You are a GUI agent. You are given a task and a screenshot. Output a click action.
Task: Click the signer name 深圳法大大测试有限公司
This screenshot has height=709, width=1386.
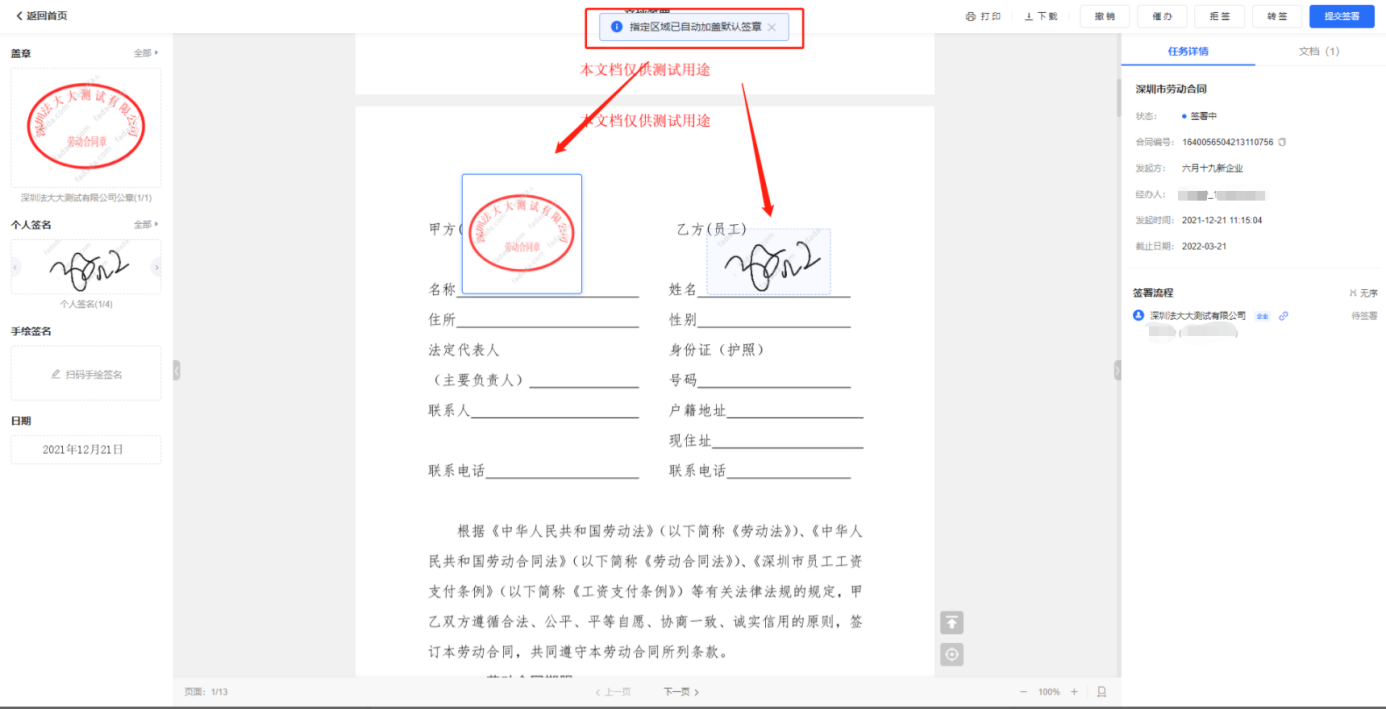point(1198,316)
